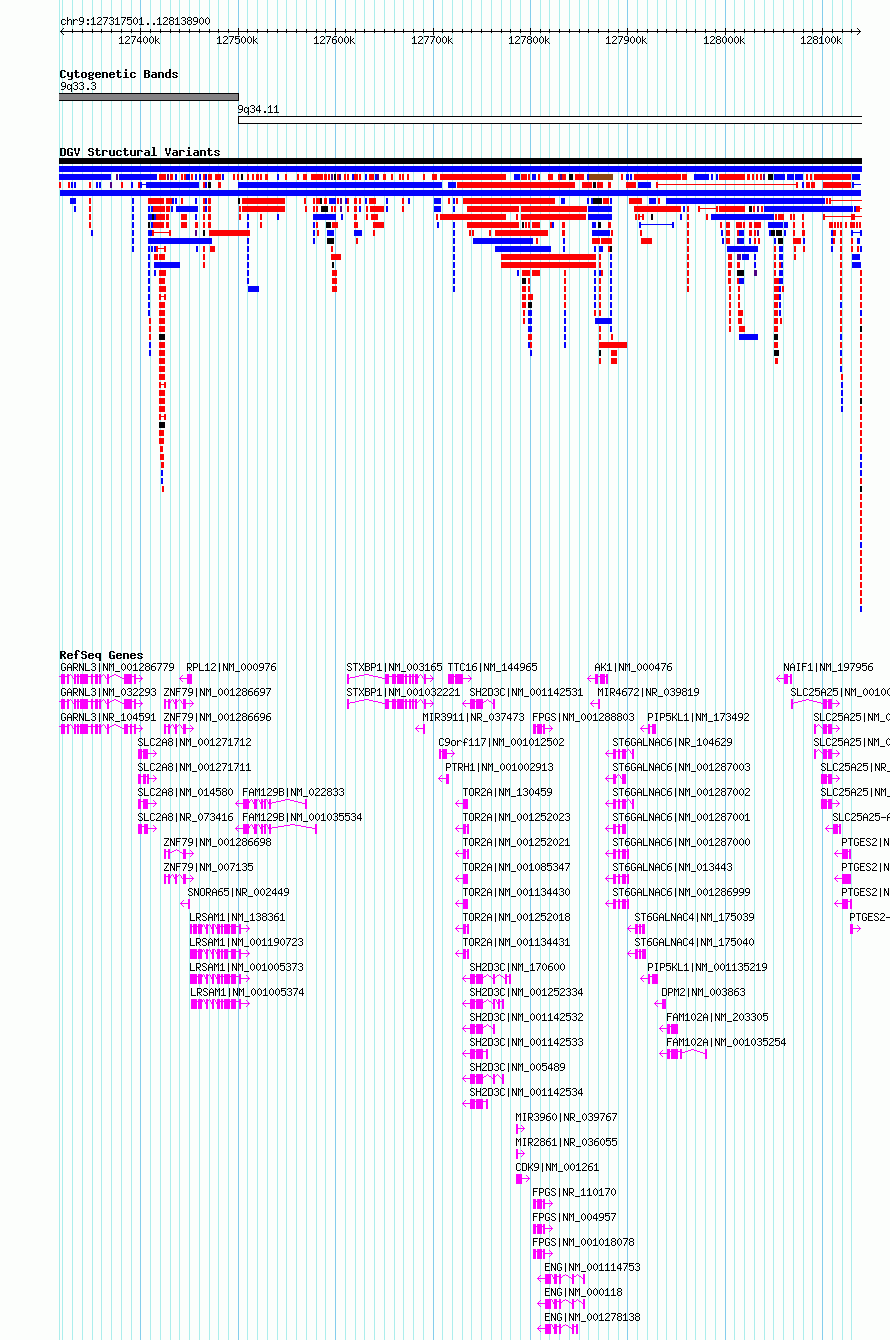The image size is (890, 1340).
Task: Select SNORA65|NR_002449 label
Action: coord(239,892)
